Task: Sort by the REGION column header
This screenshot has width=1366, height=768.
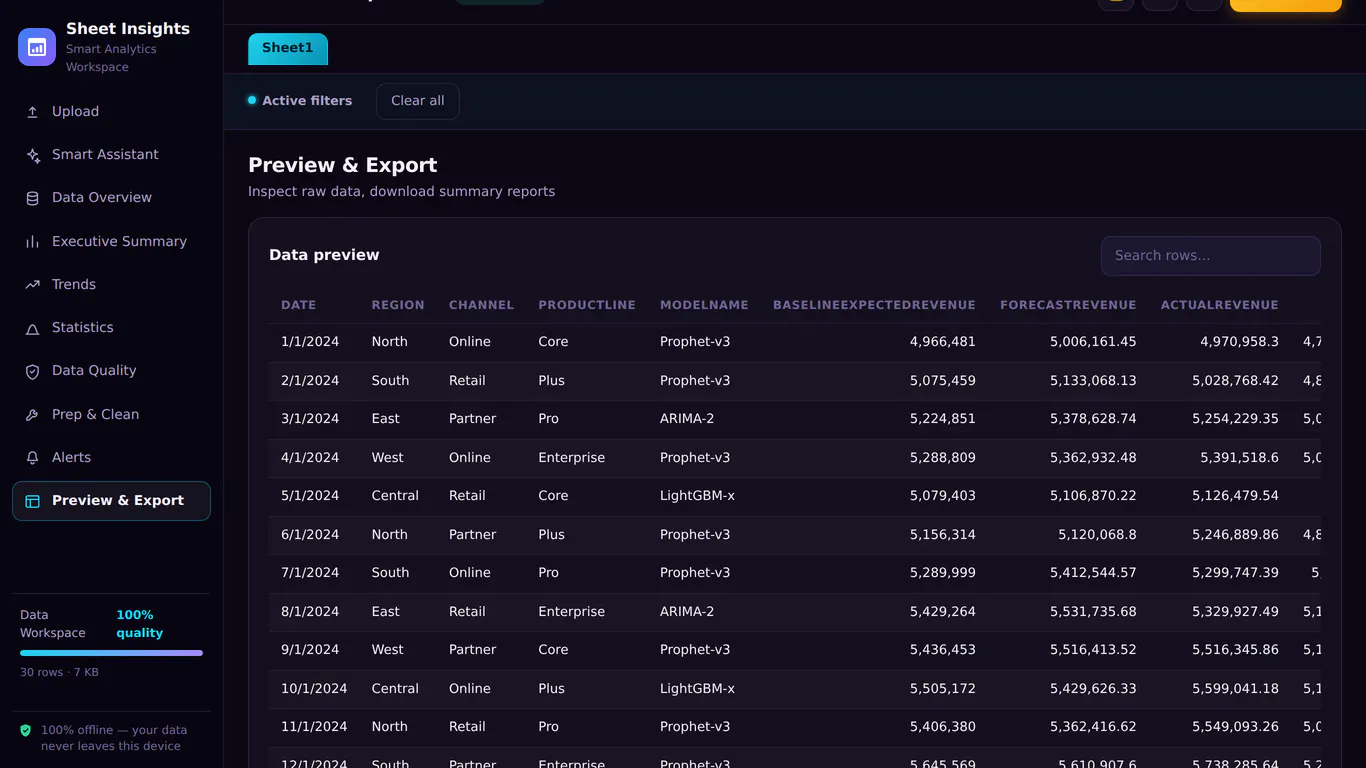Action: click(x=398, y=305)
